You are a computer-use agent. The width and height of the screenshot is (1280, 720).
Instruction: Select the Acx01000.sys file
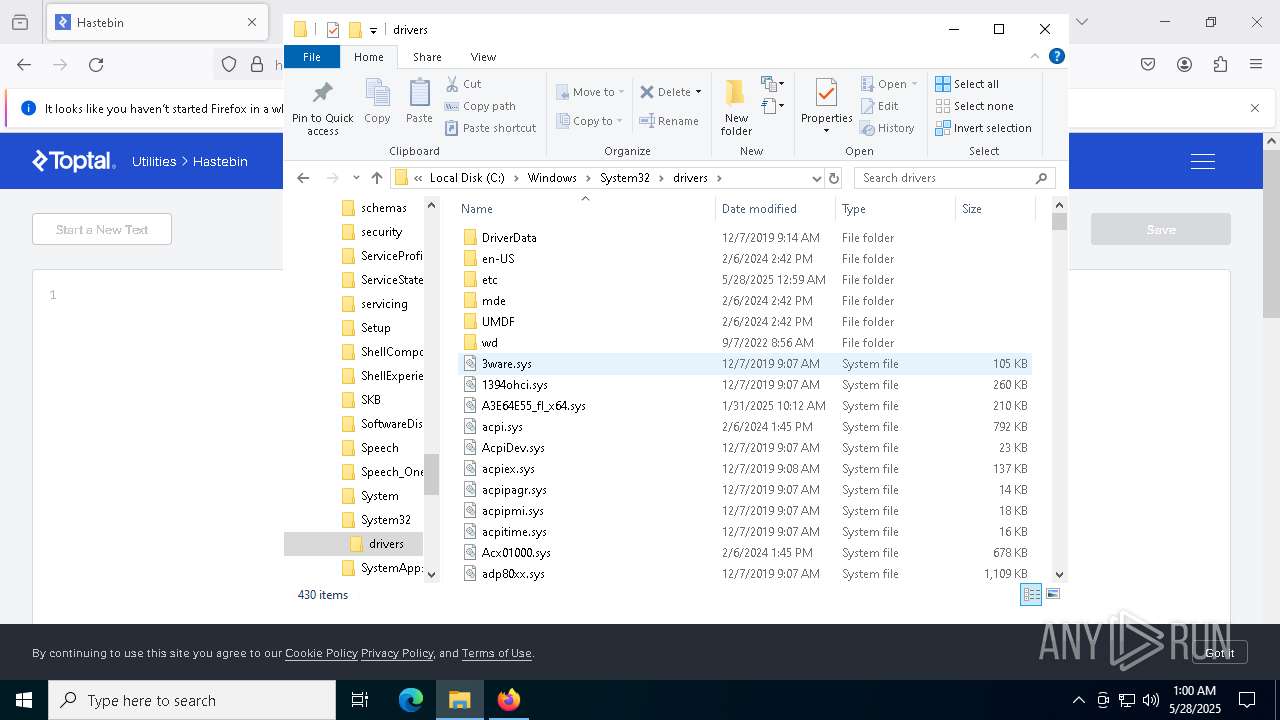click(745, 553)
